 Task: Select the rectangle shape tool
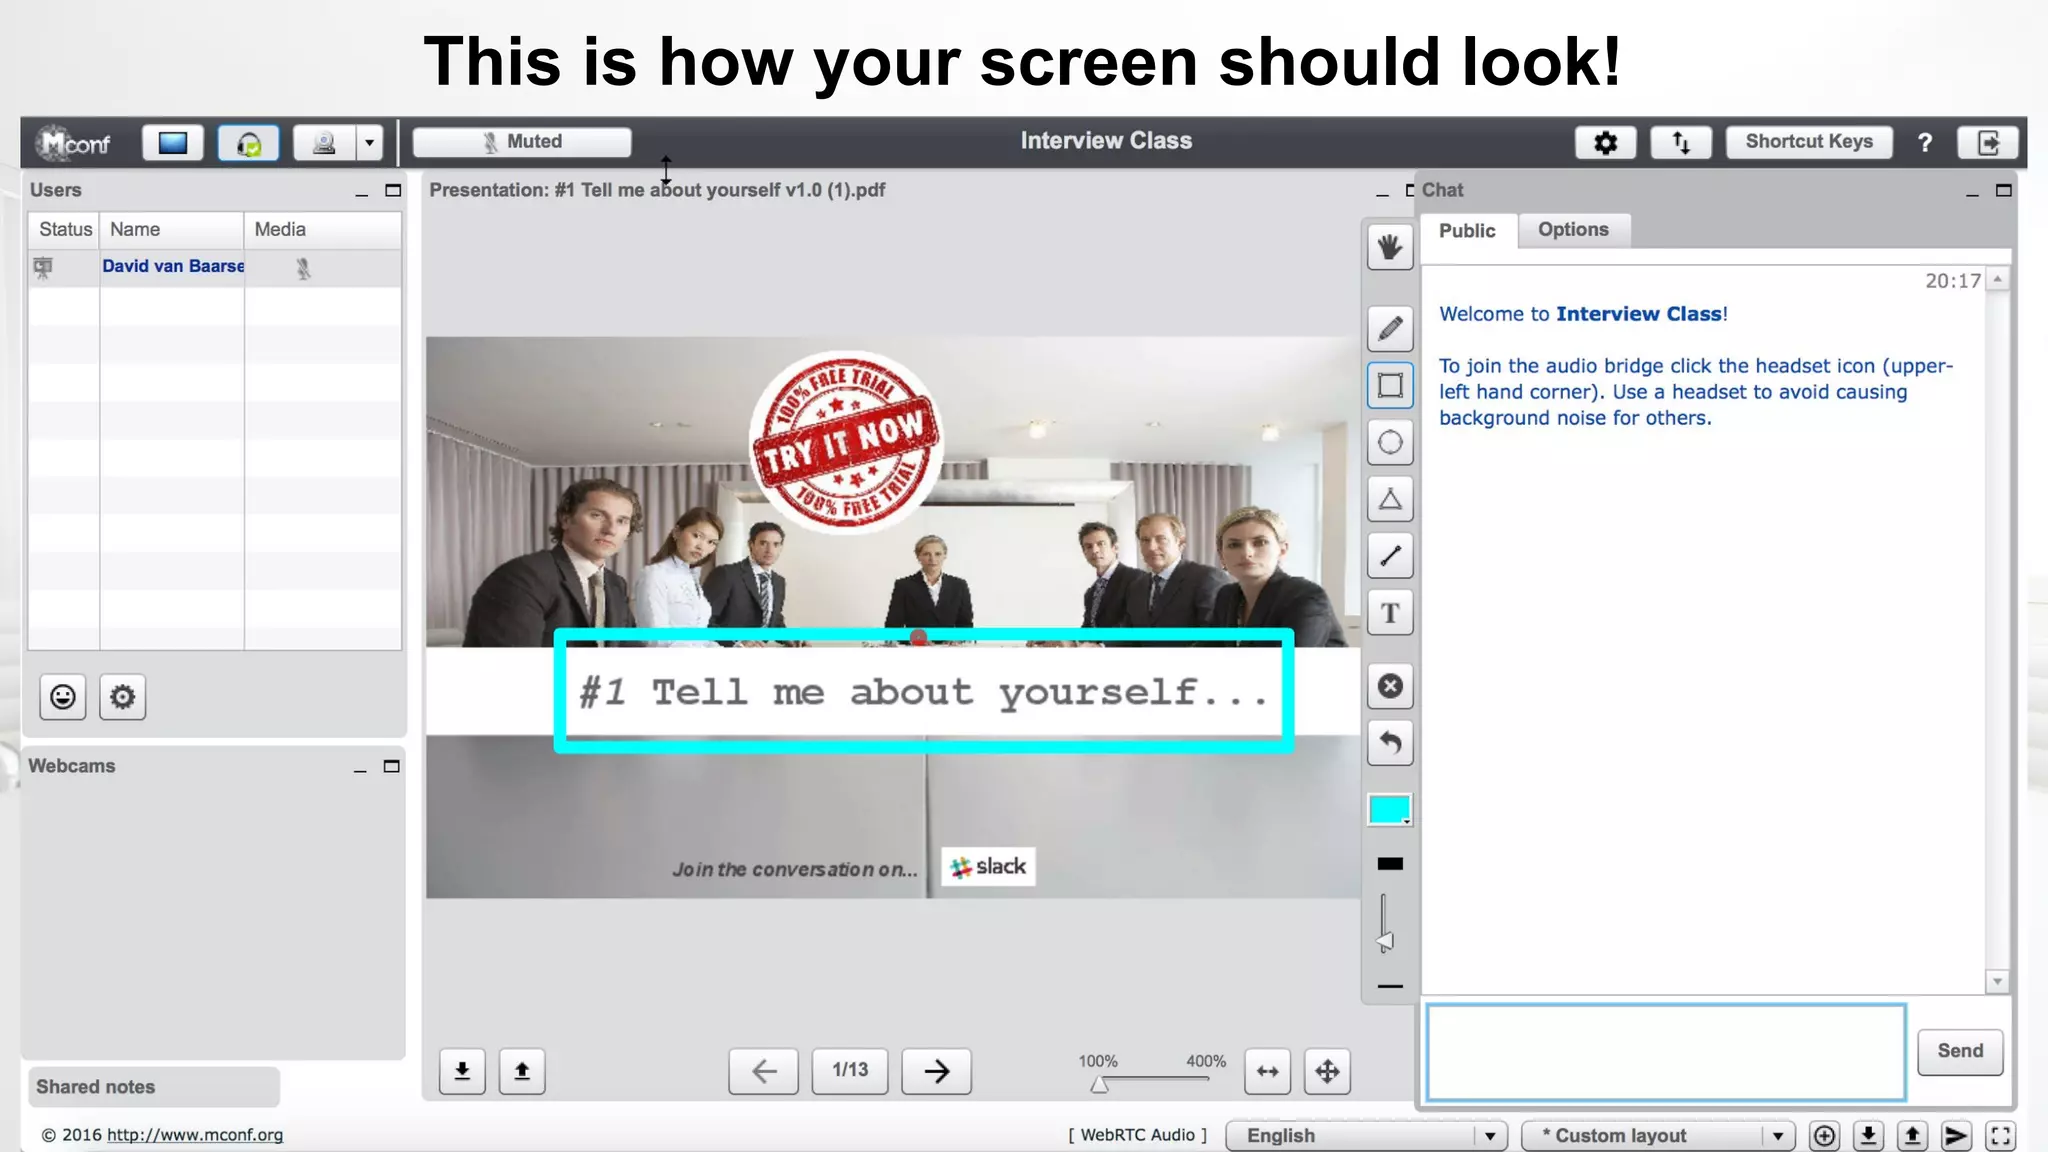pos(1390,386)
